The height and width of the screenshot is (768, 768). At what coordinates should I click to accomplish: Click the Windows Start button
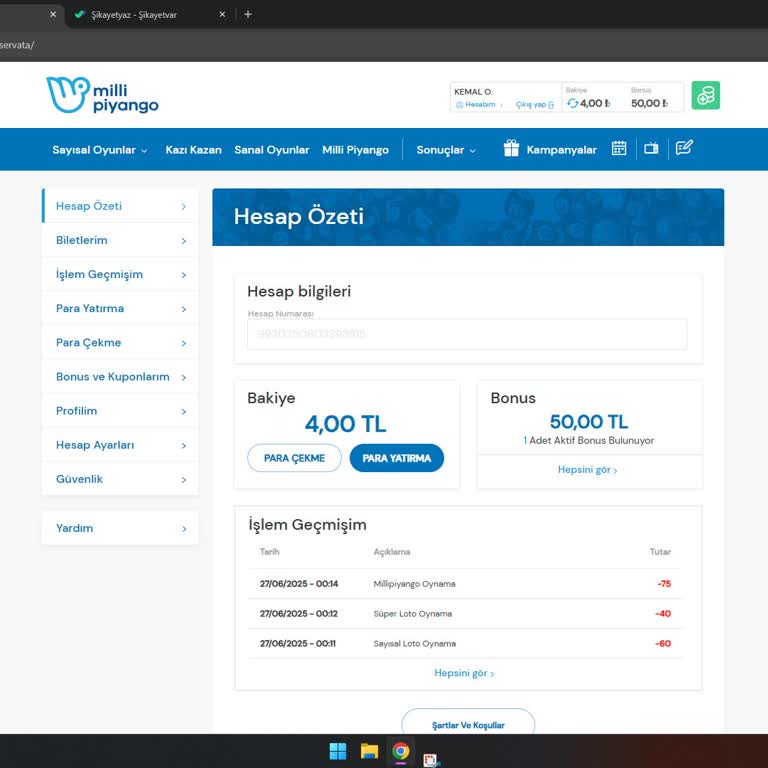pos(338,751)
